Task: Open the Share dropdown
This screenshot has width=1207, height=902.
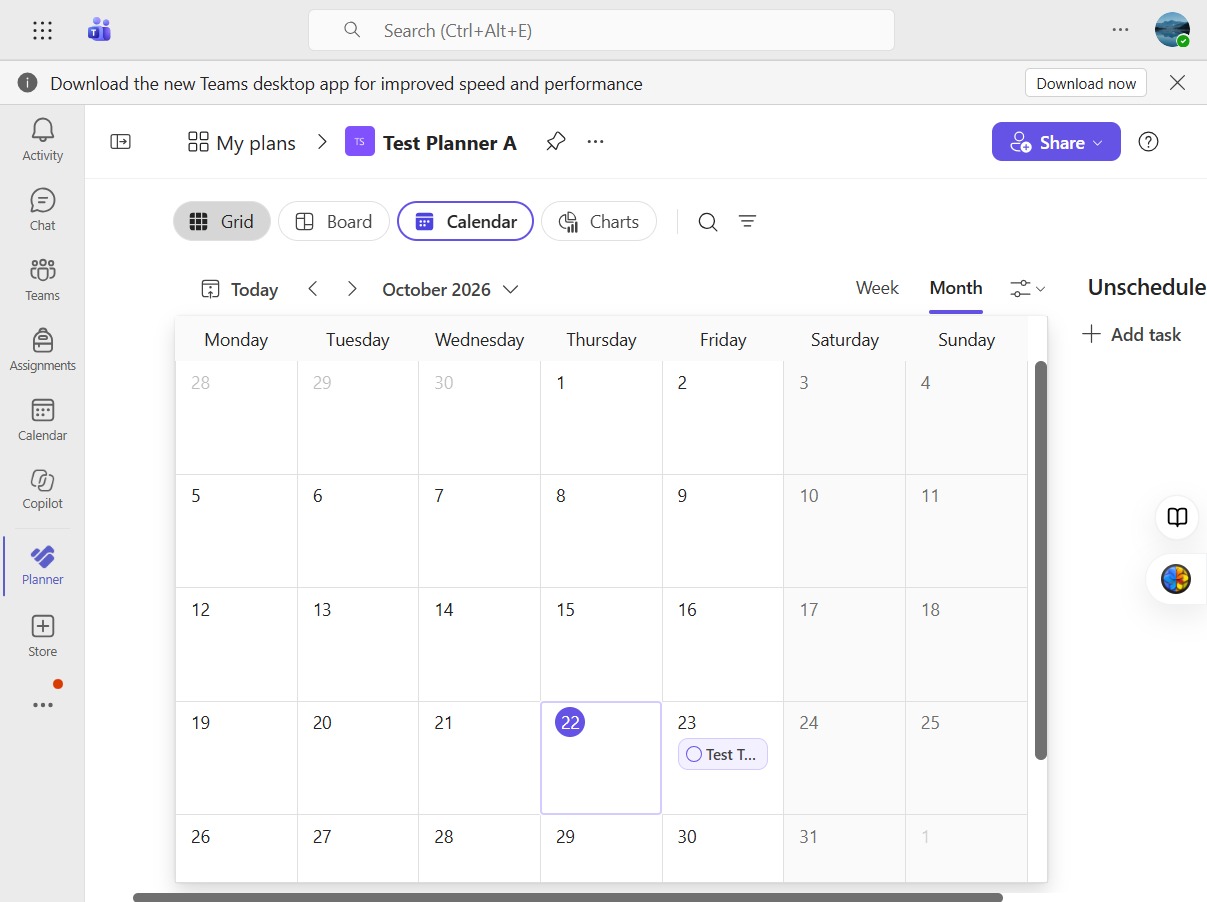Action: pyautogui.click(x=1056, y=142)
